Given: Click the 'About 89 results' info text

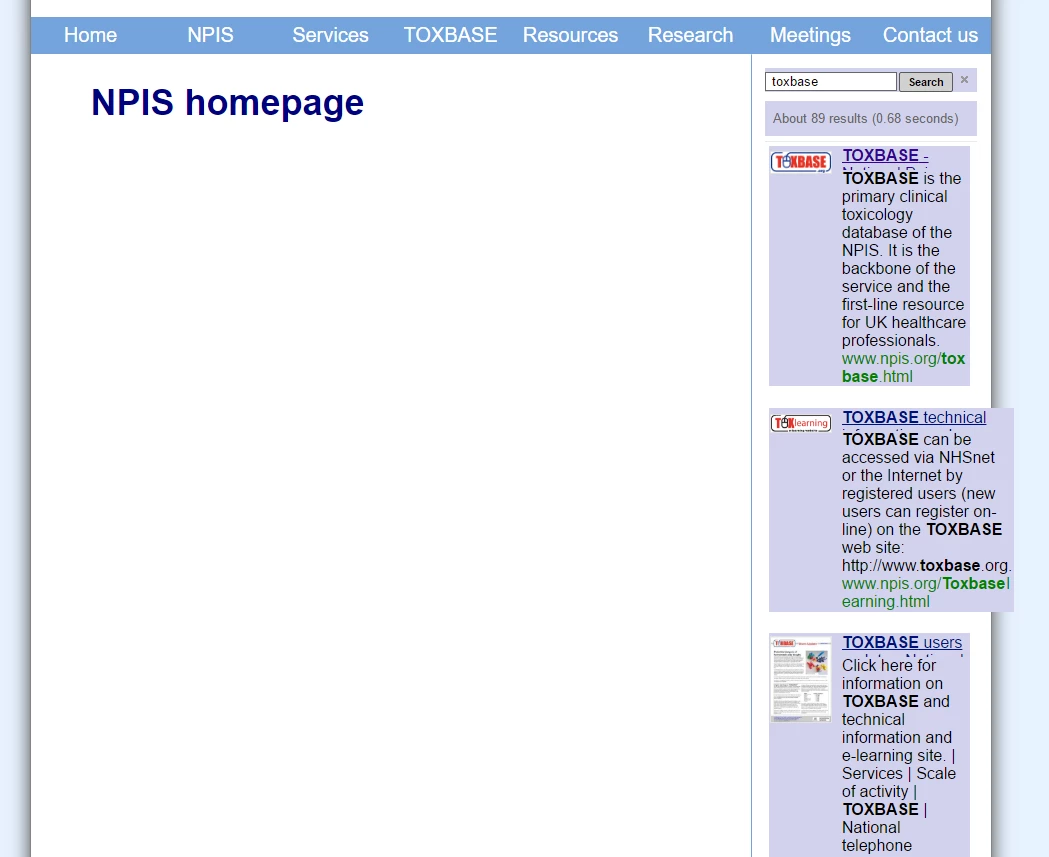Looking at the screenshot, I should tap(866, 118).
